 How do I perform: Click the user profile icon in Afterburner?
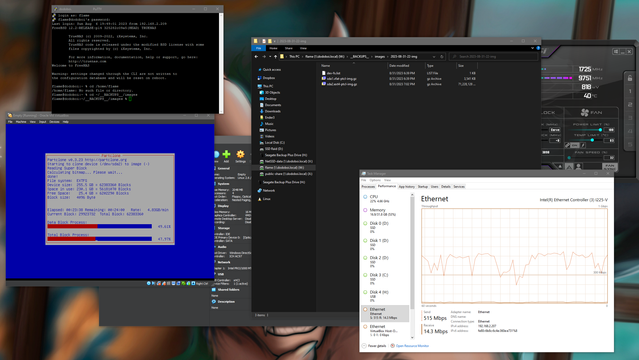pyautogui.click(x=578, y=166)
